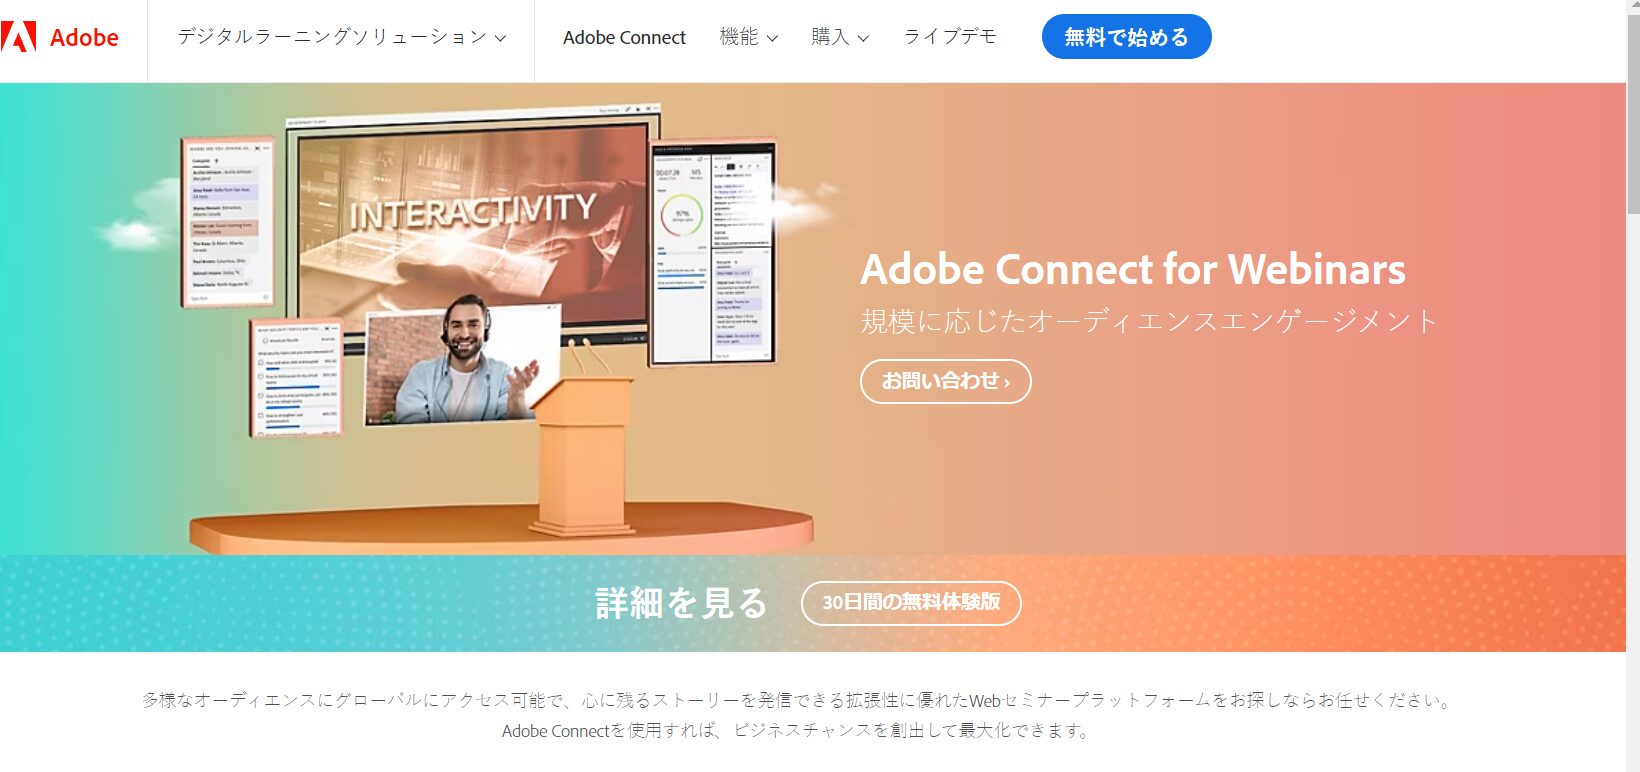Start the 30日間の無料体験版 trial button
Image resolution: width=1640 pixels, height=772 pixels.
point(911,603)
